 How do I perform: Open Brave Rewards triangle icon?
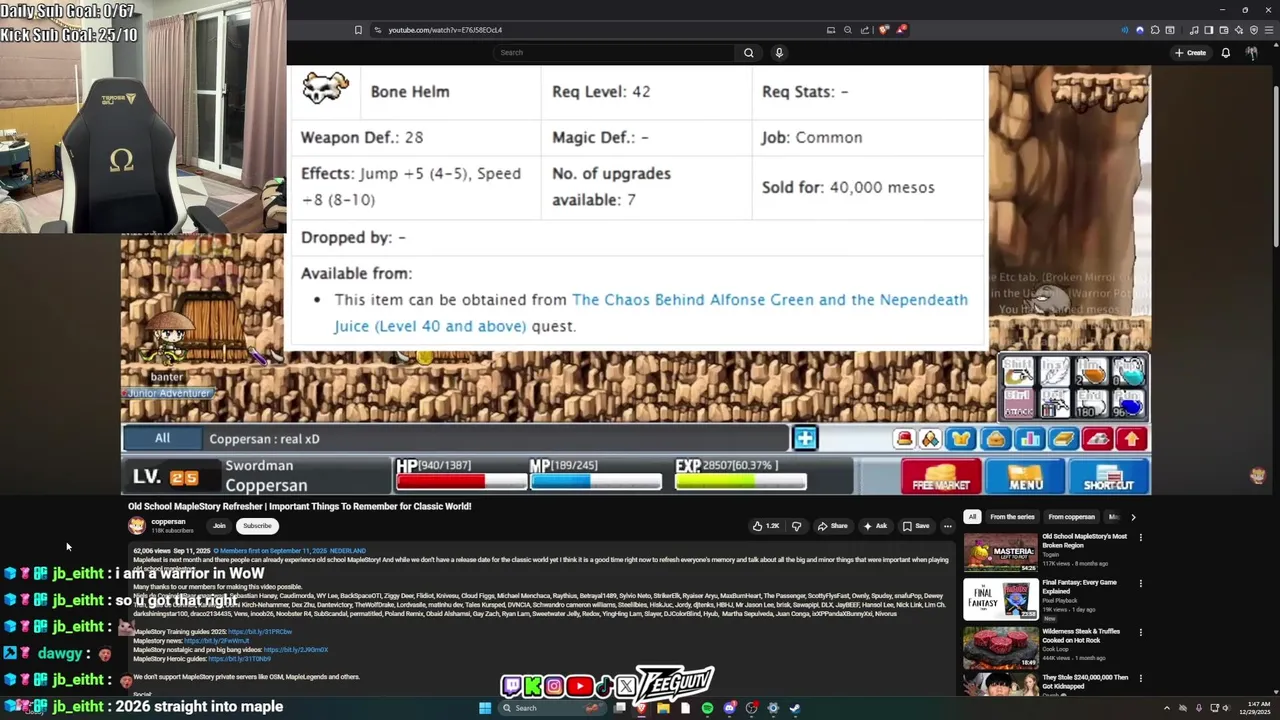902,30
